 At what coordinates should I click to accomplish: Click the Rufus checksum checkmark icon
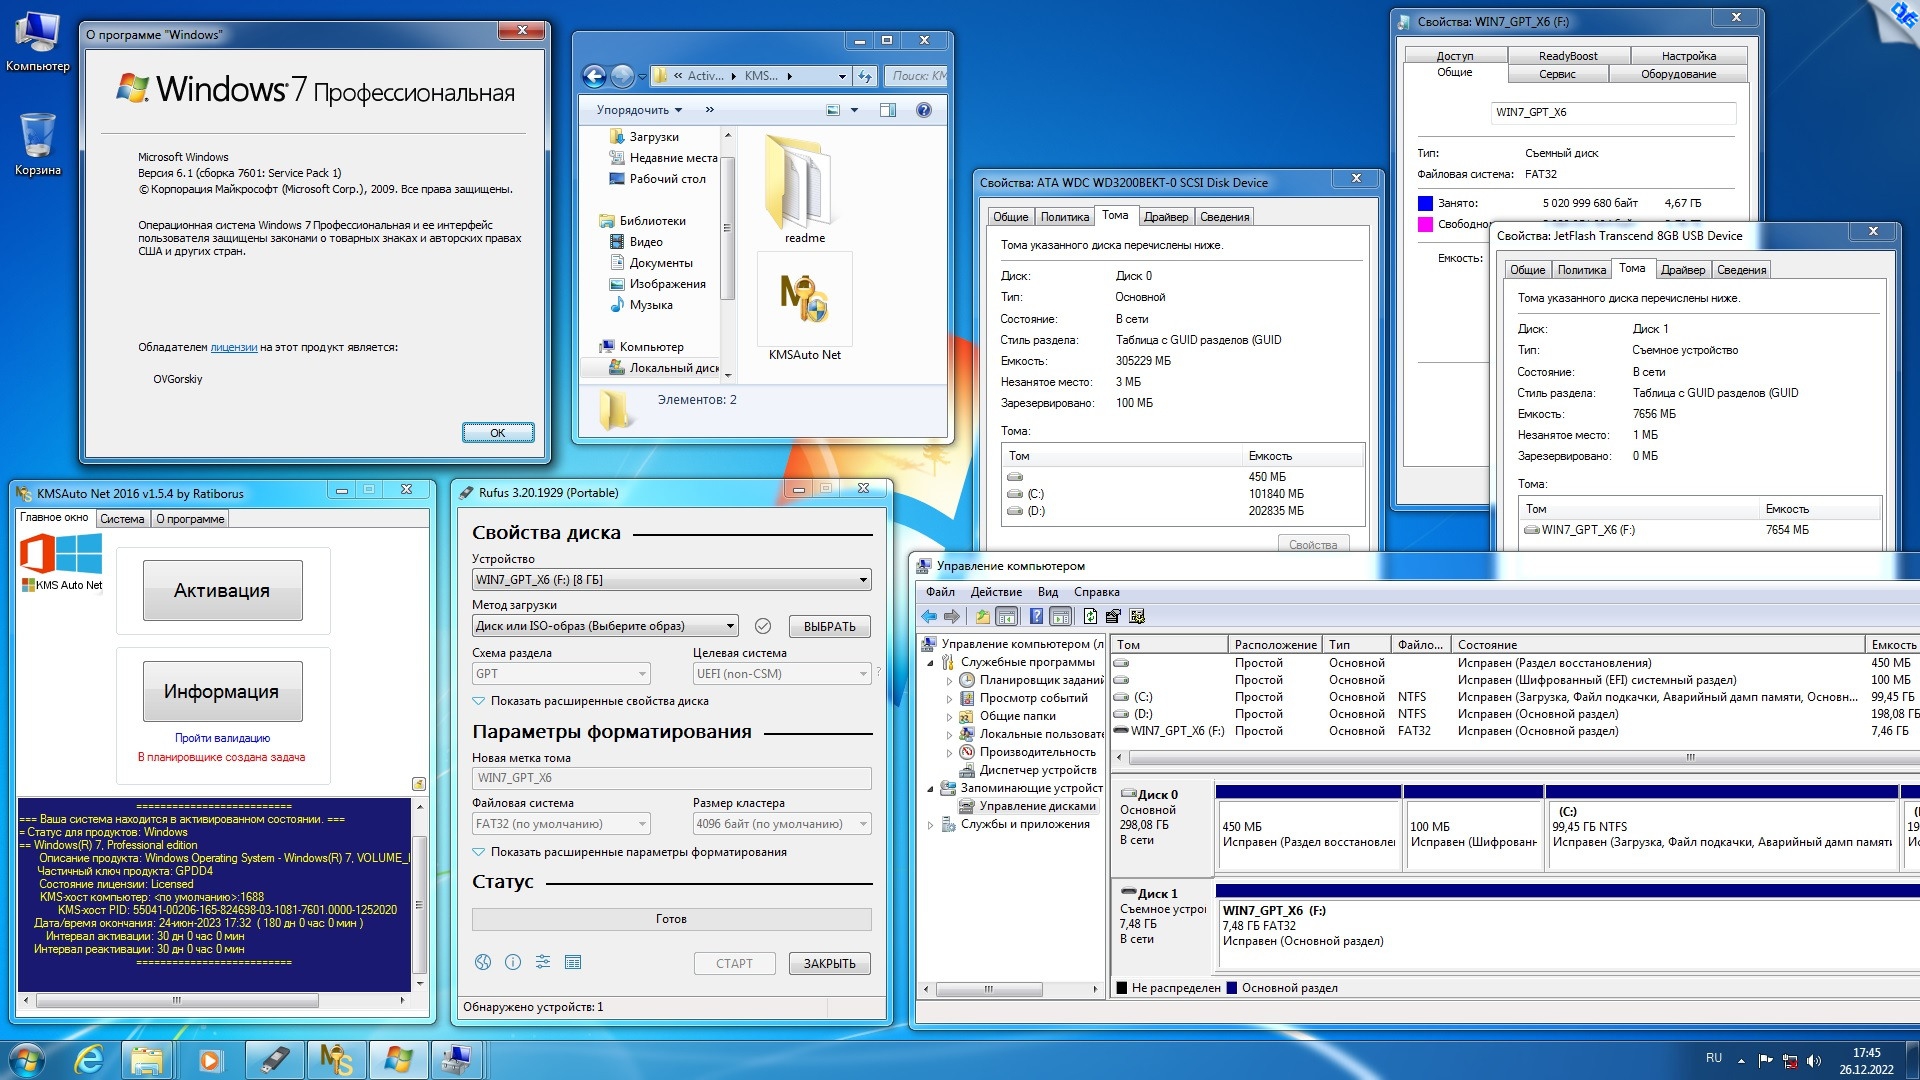[x=763, y=626]
